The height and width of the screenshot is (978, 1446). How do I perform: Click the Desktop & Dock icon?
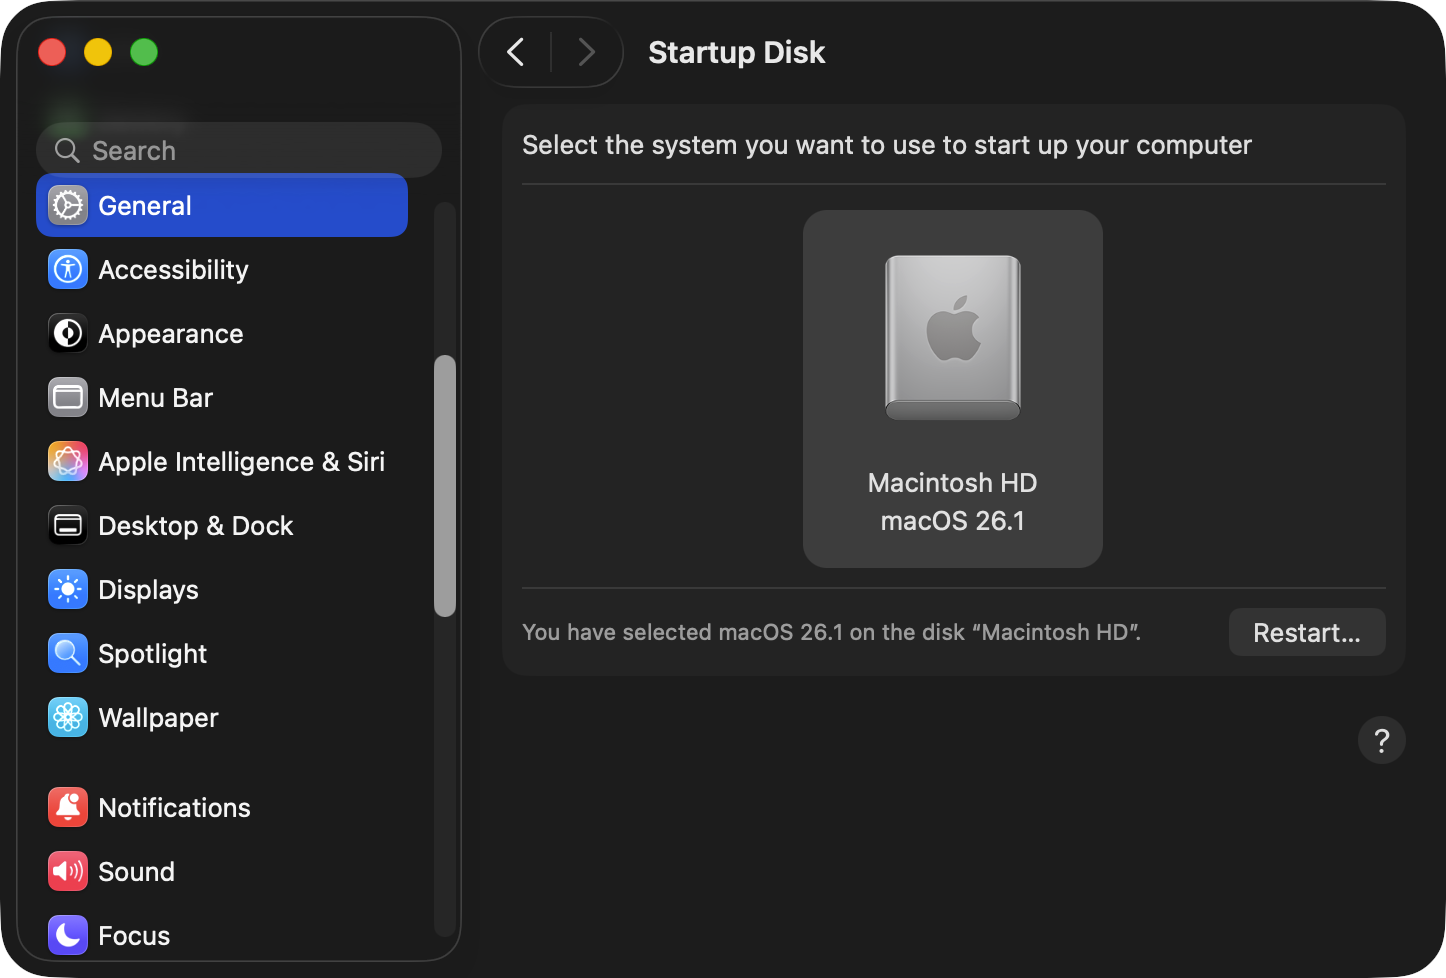click(x=68, y=525)
